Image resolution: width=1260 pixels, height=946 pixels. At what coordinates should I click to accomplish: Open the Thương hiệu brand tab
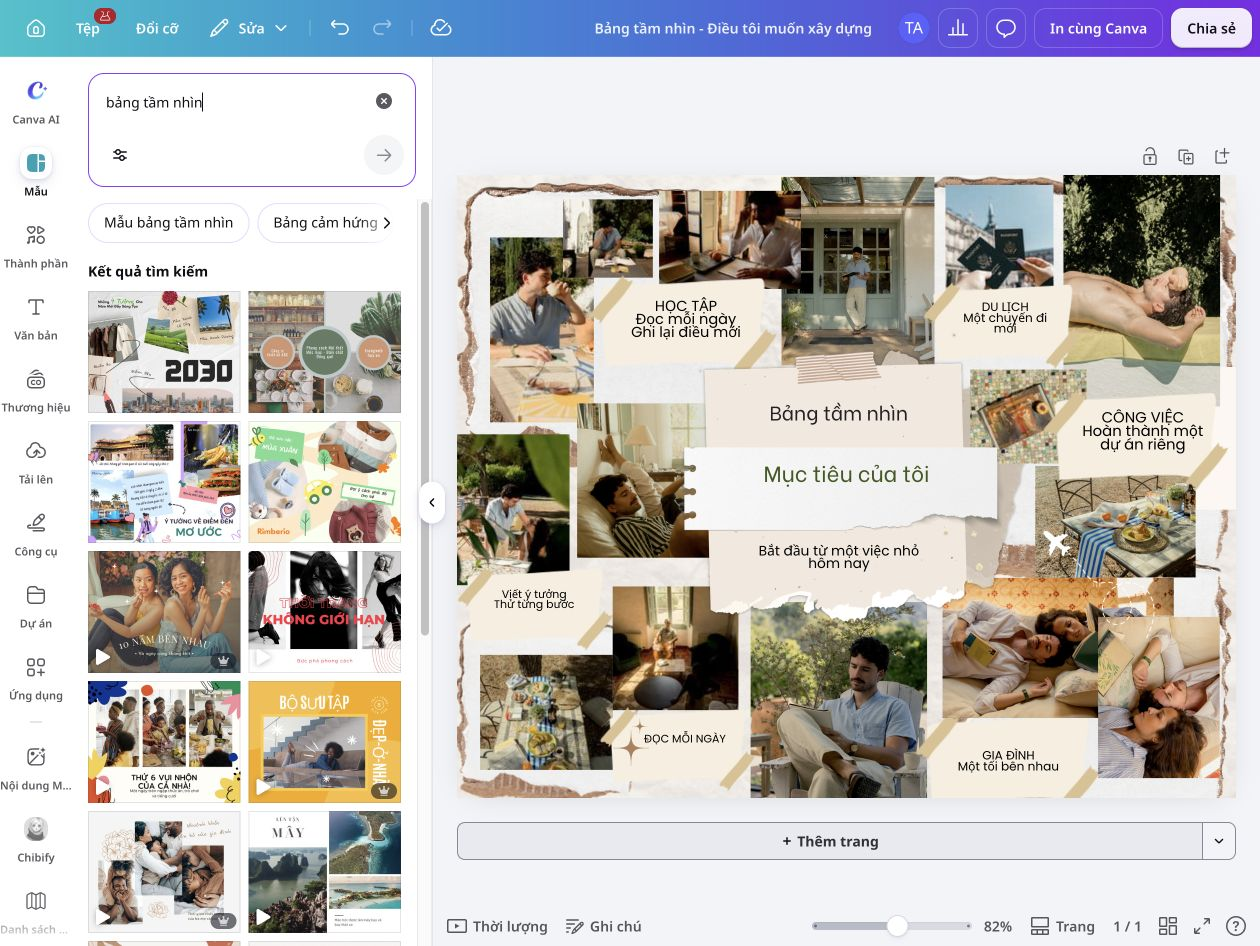[36, 390]
